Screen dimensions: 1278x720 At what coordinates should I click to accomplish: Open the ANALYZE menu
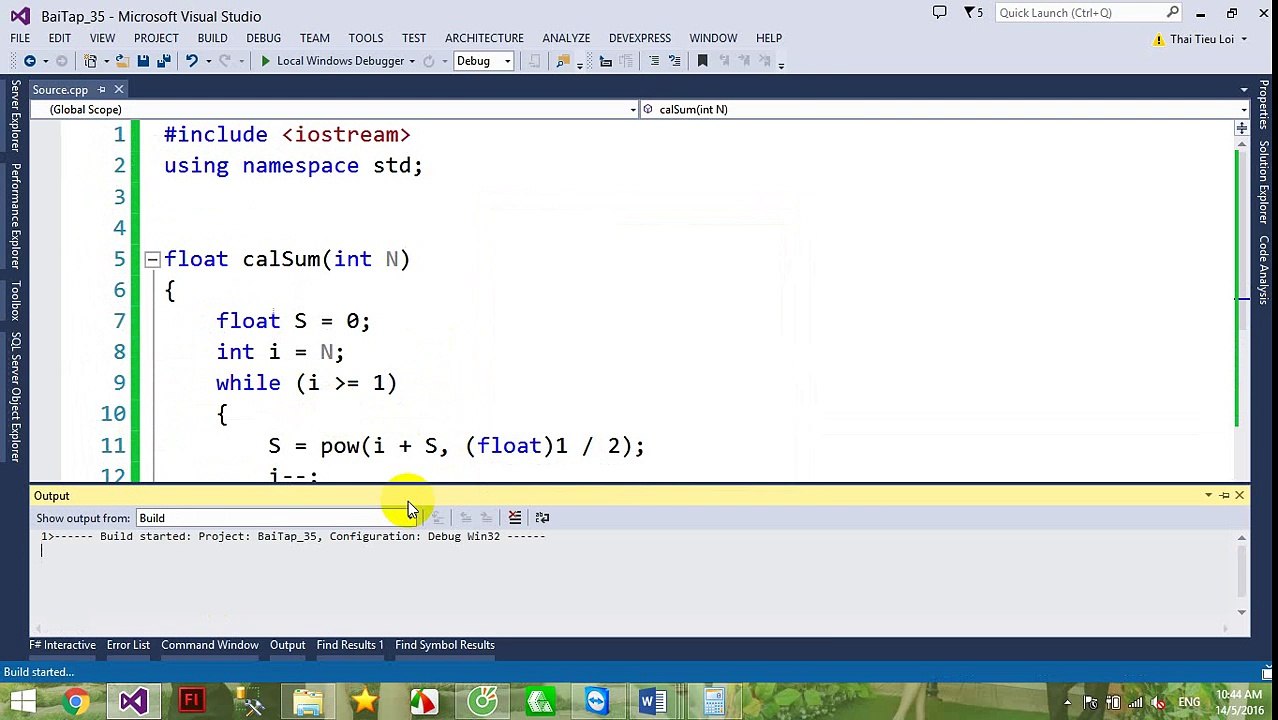[x=566, y=38]
